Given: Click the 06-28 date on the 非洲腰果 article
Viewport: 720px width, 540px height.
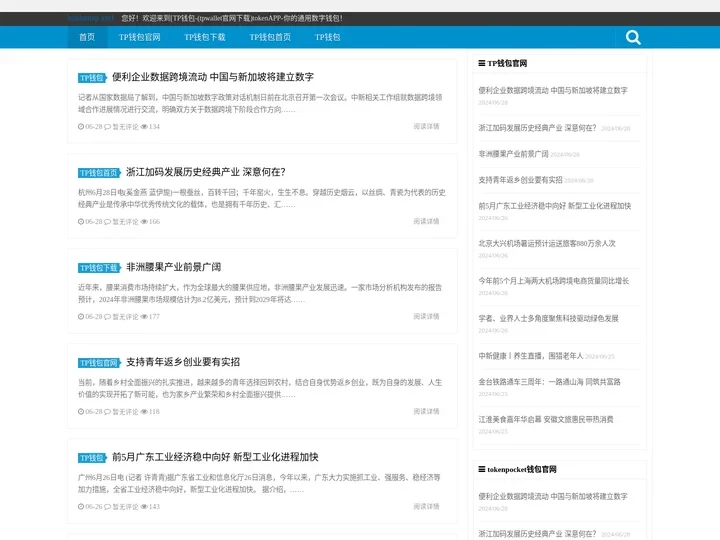Looking at the screenshot, I should coord(94,317).
